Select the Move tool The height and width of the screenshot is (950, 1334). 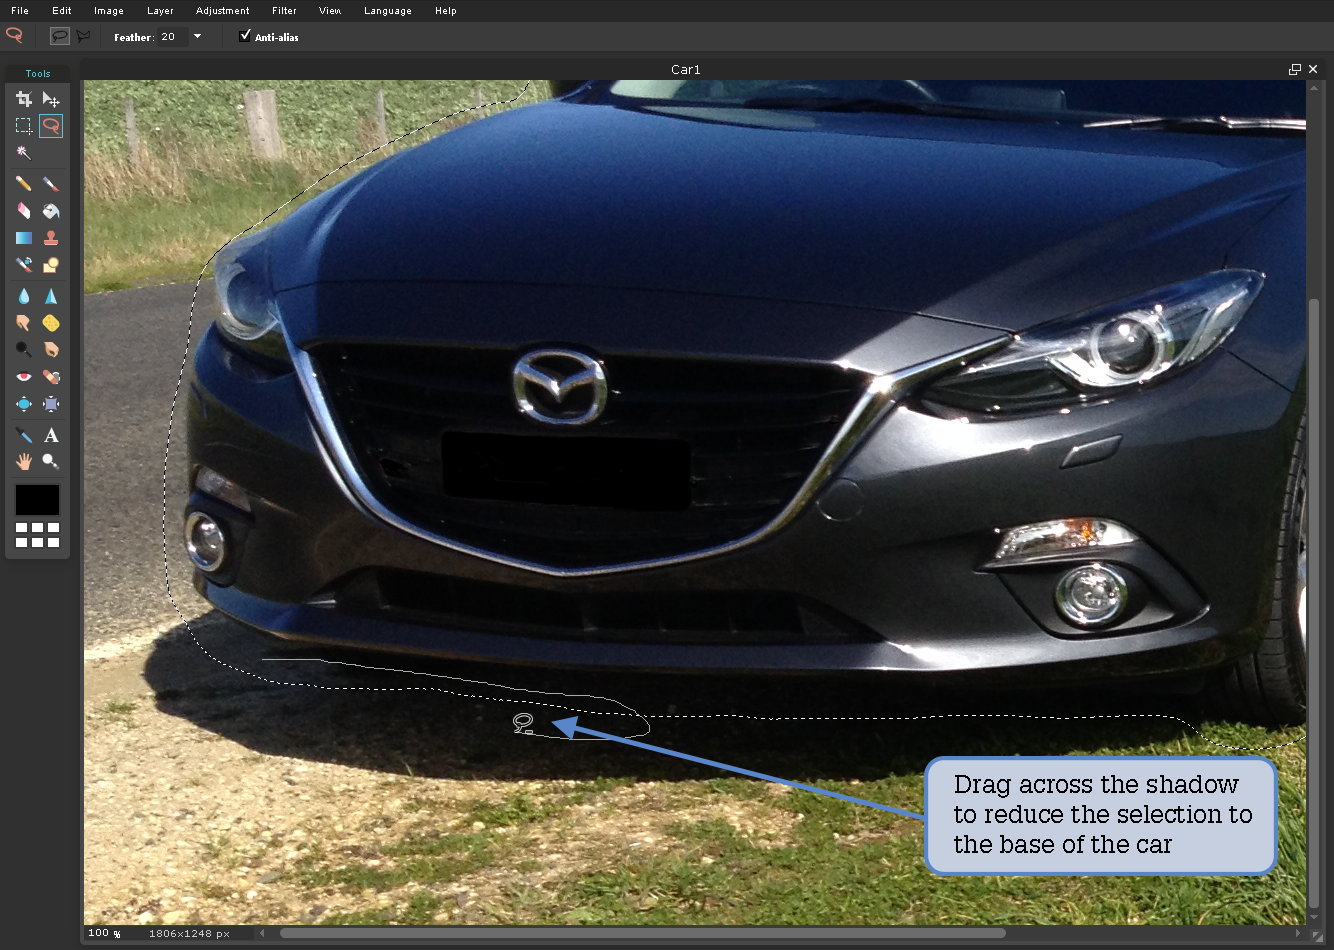51,99
